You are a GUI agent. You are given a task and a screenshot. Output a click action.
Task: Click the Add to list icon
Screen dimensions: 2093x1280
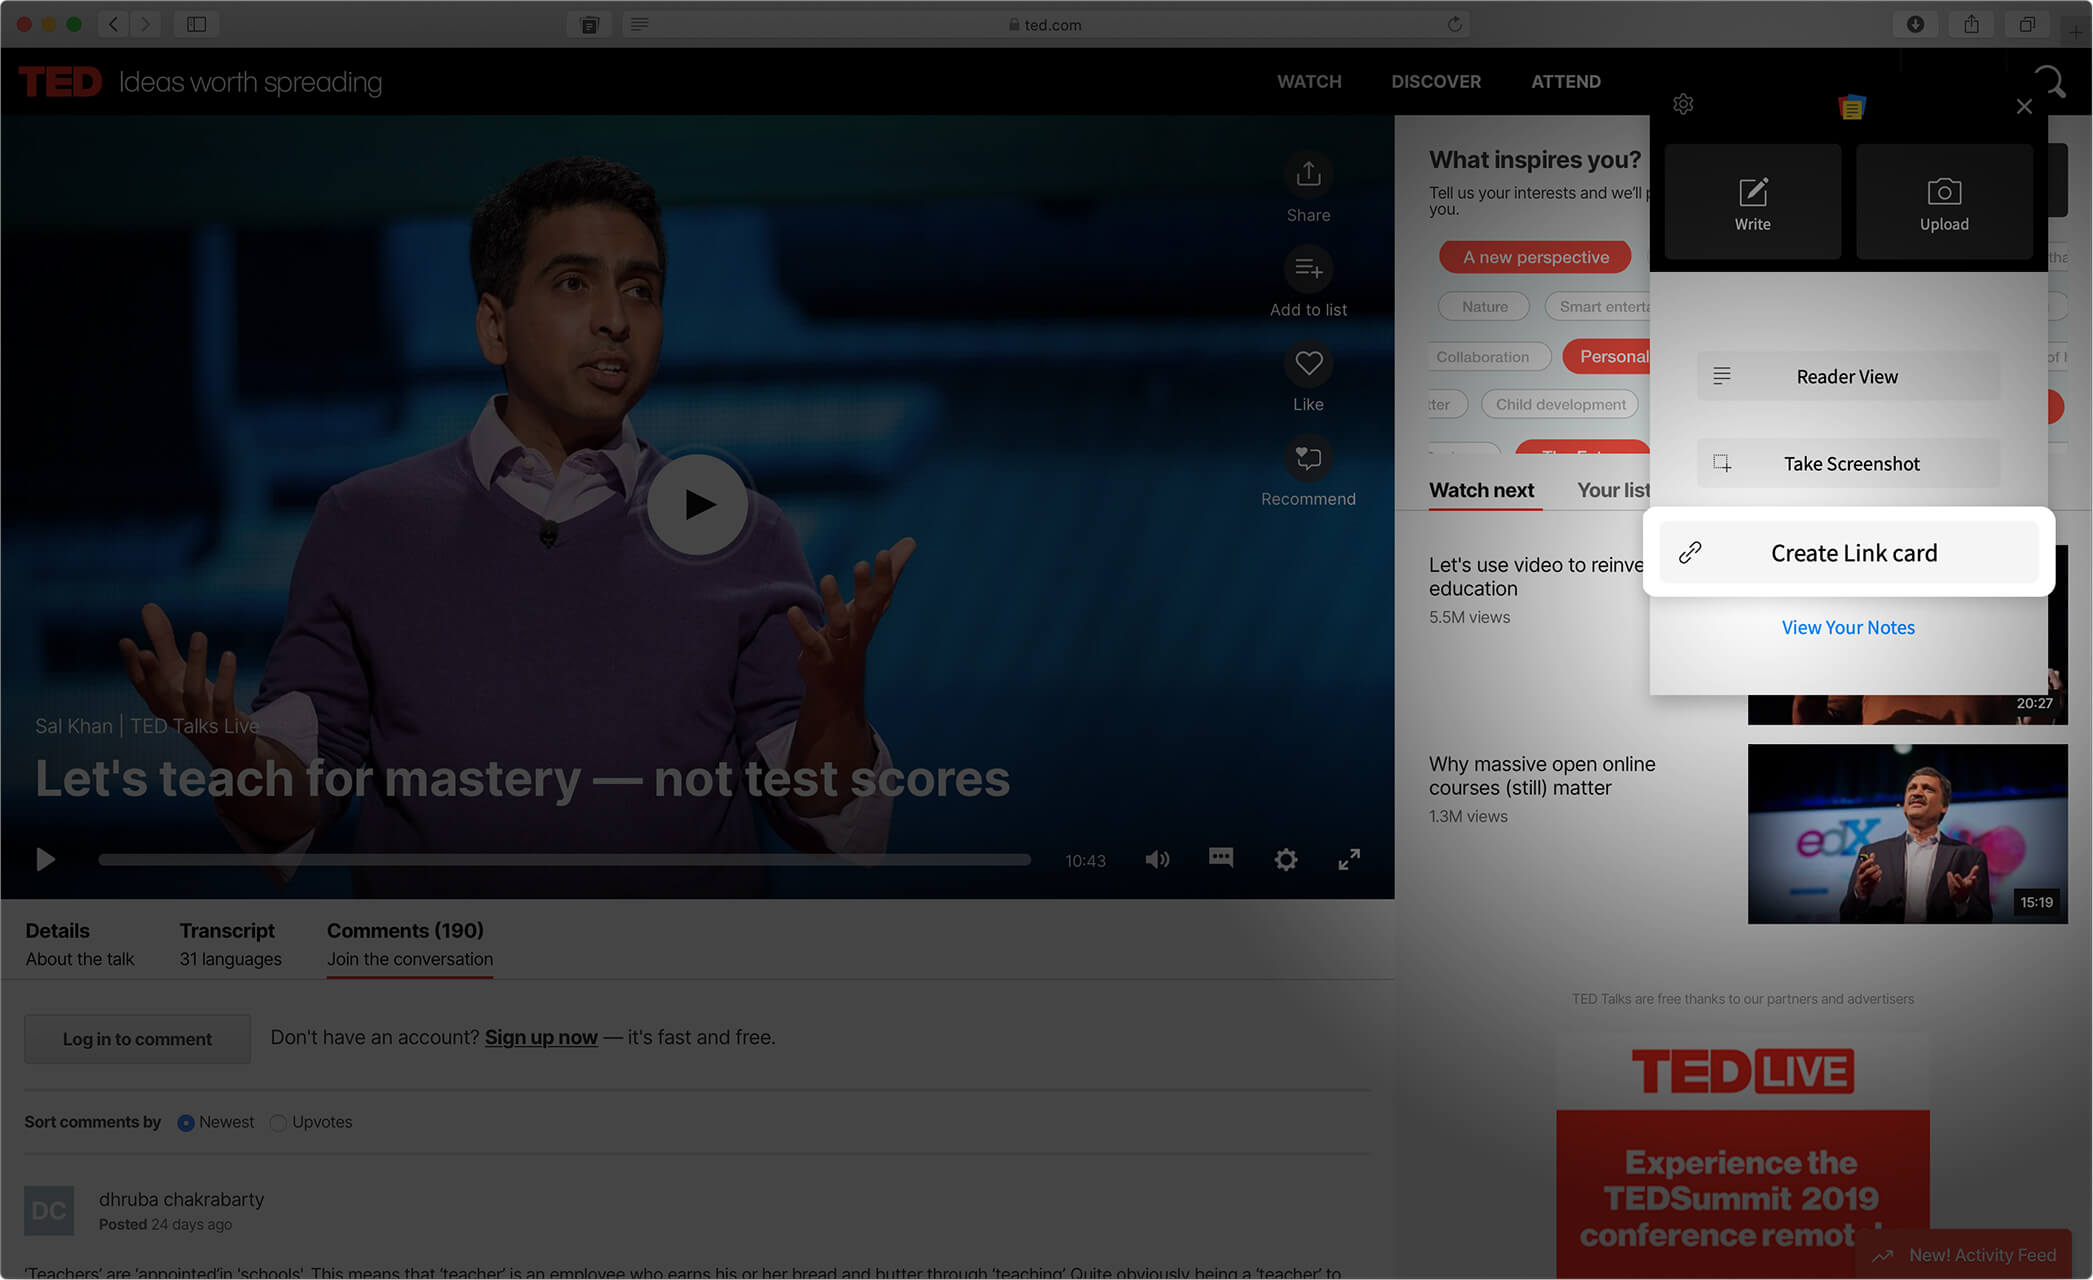point(1308,269)
